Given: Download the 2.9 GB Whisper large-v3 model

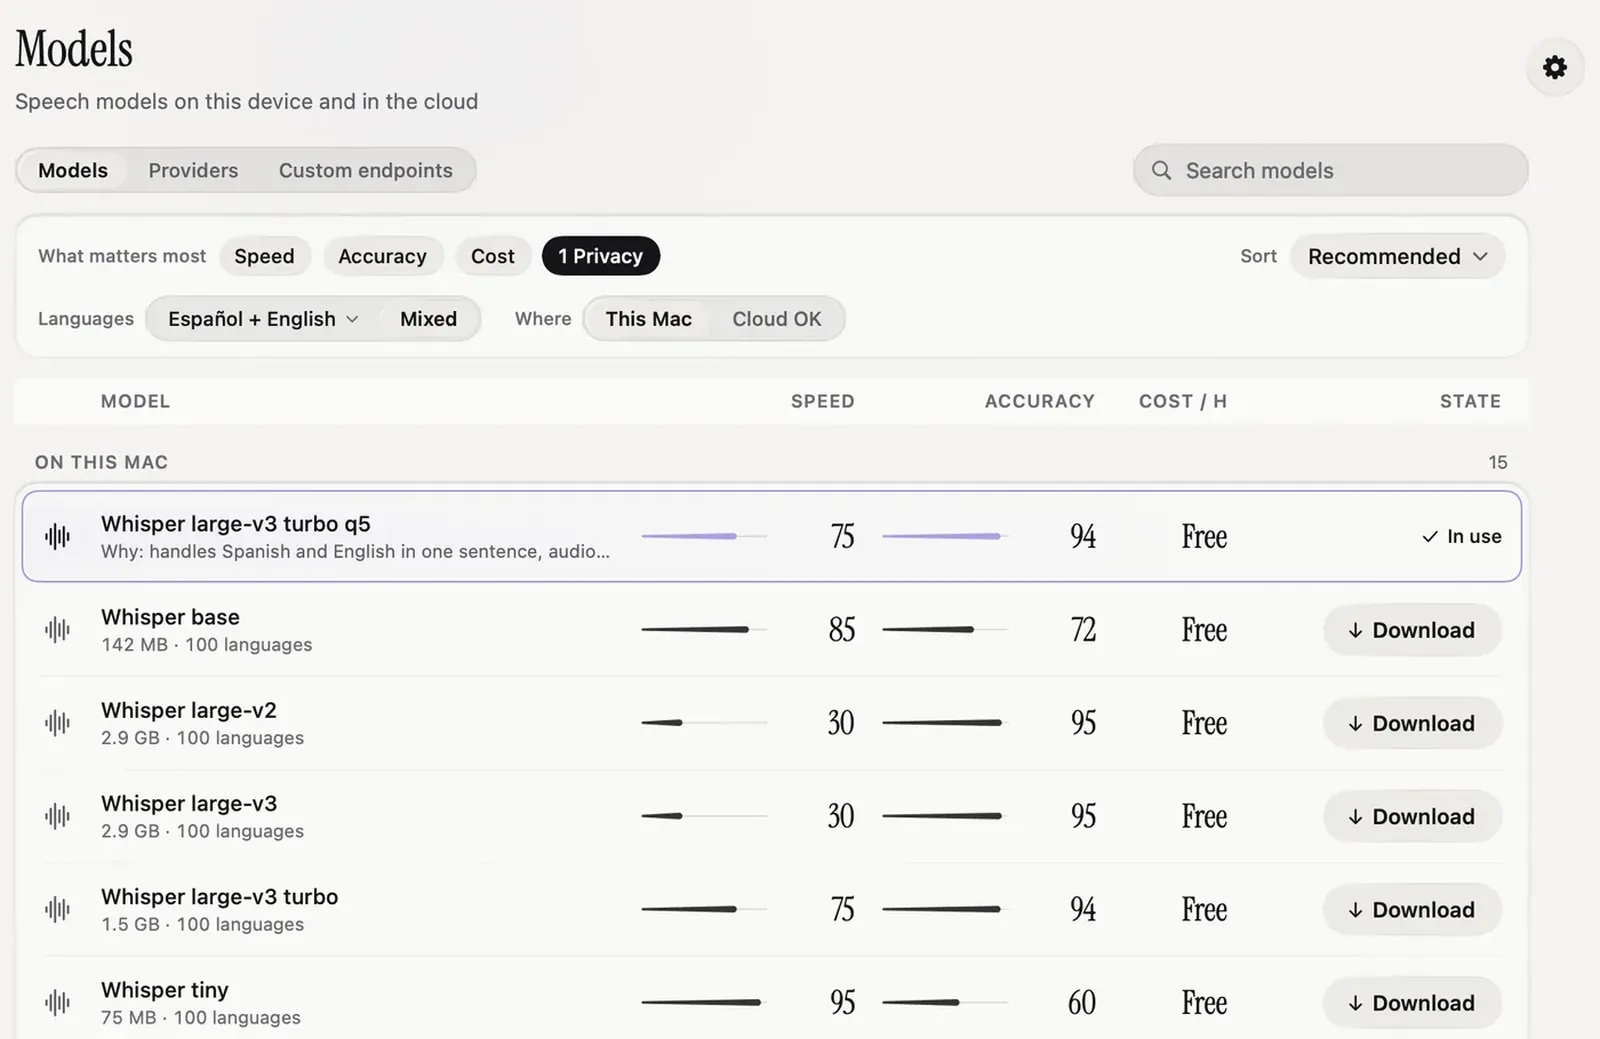Looking at the screenshot, I should point(1412,816).
